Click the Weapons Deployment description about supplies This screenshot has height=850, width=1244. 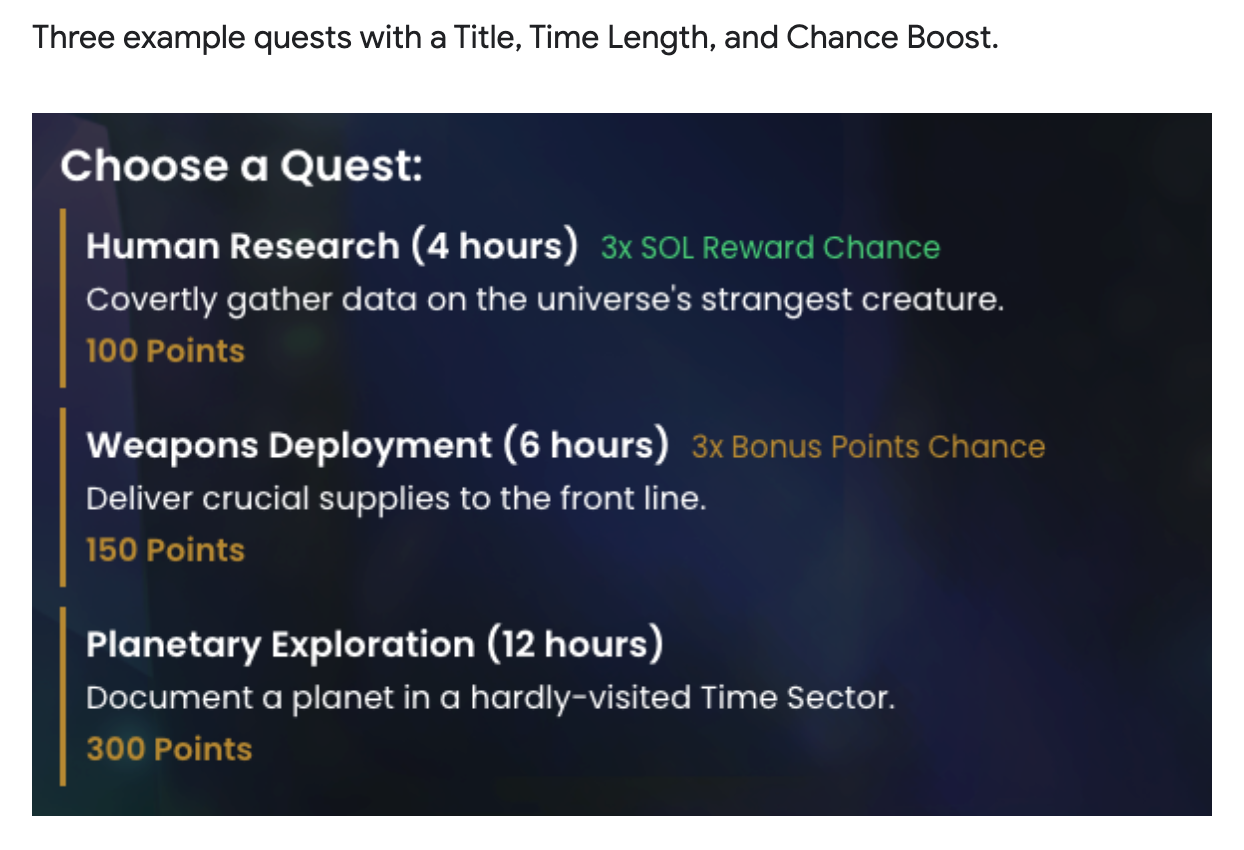(396, 498)
